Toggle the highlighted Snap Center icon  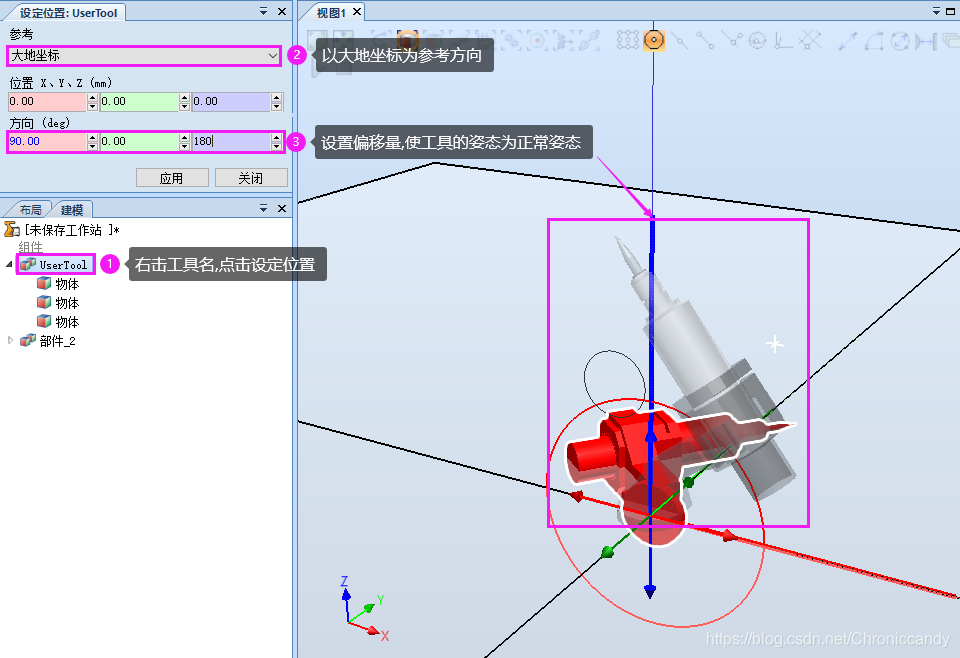(x=654, y=40)
